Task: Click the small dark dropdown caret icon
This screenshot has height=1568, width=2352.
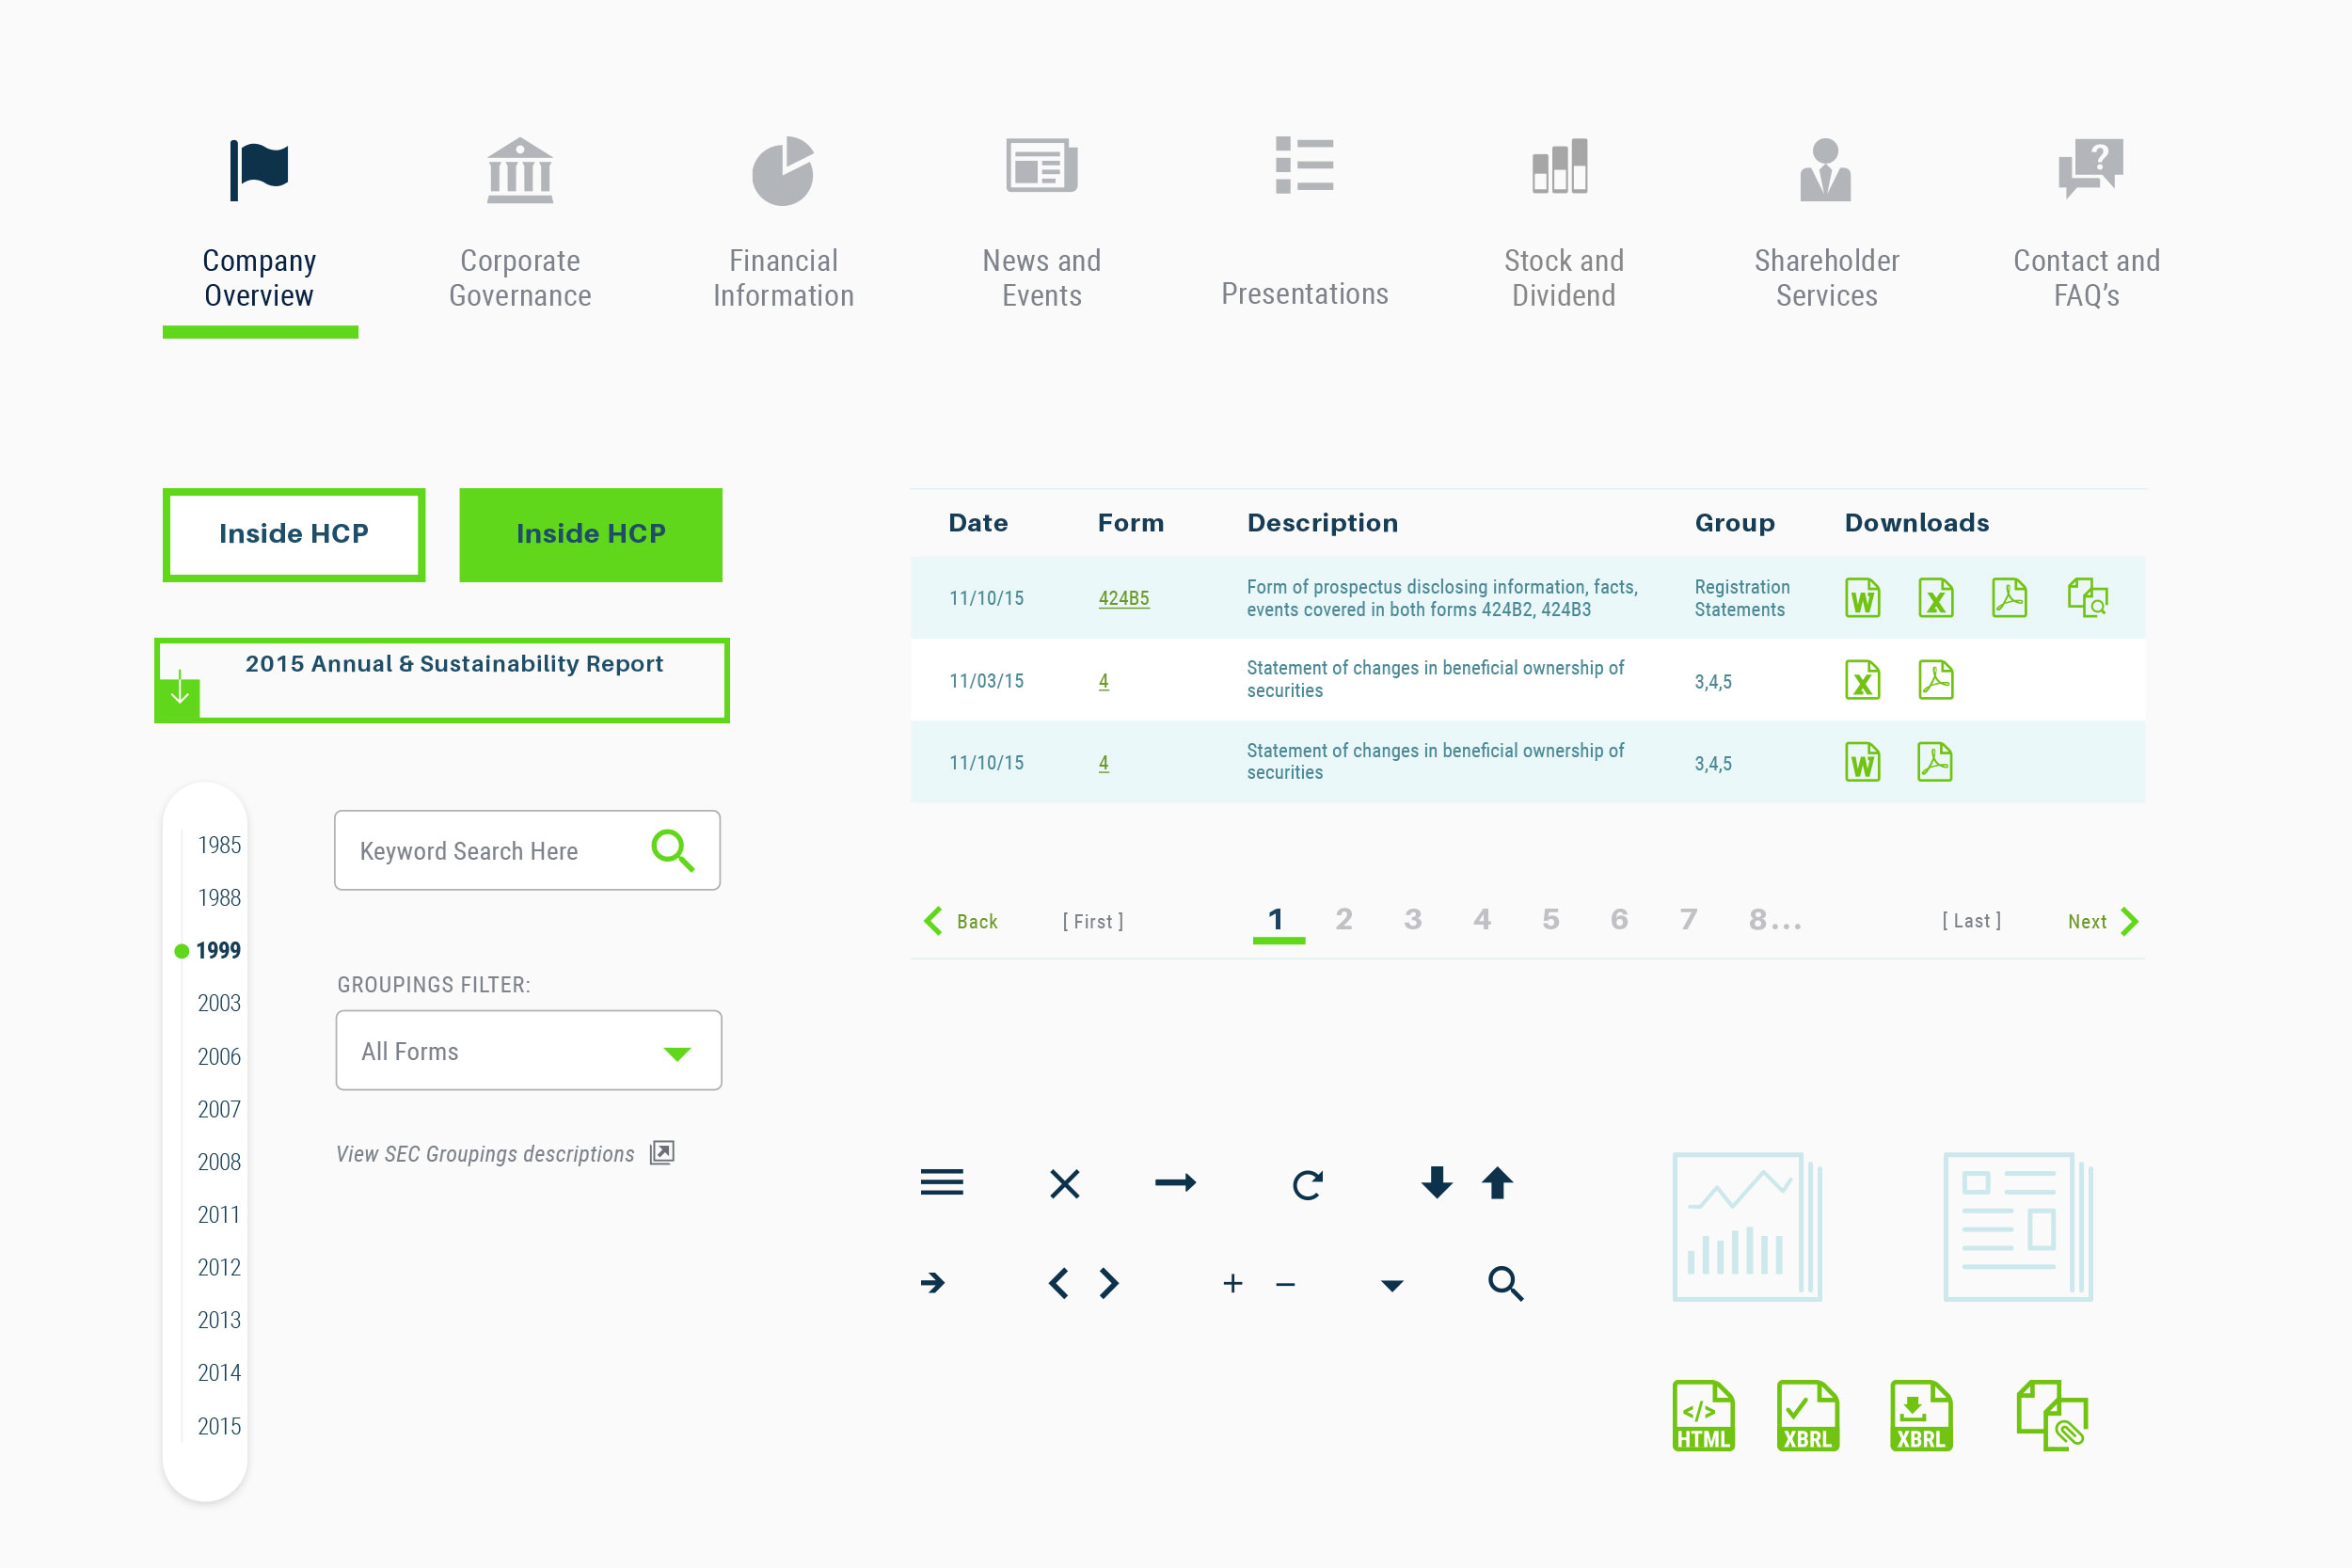Action: pos(1392,1286)
